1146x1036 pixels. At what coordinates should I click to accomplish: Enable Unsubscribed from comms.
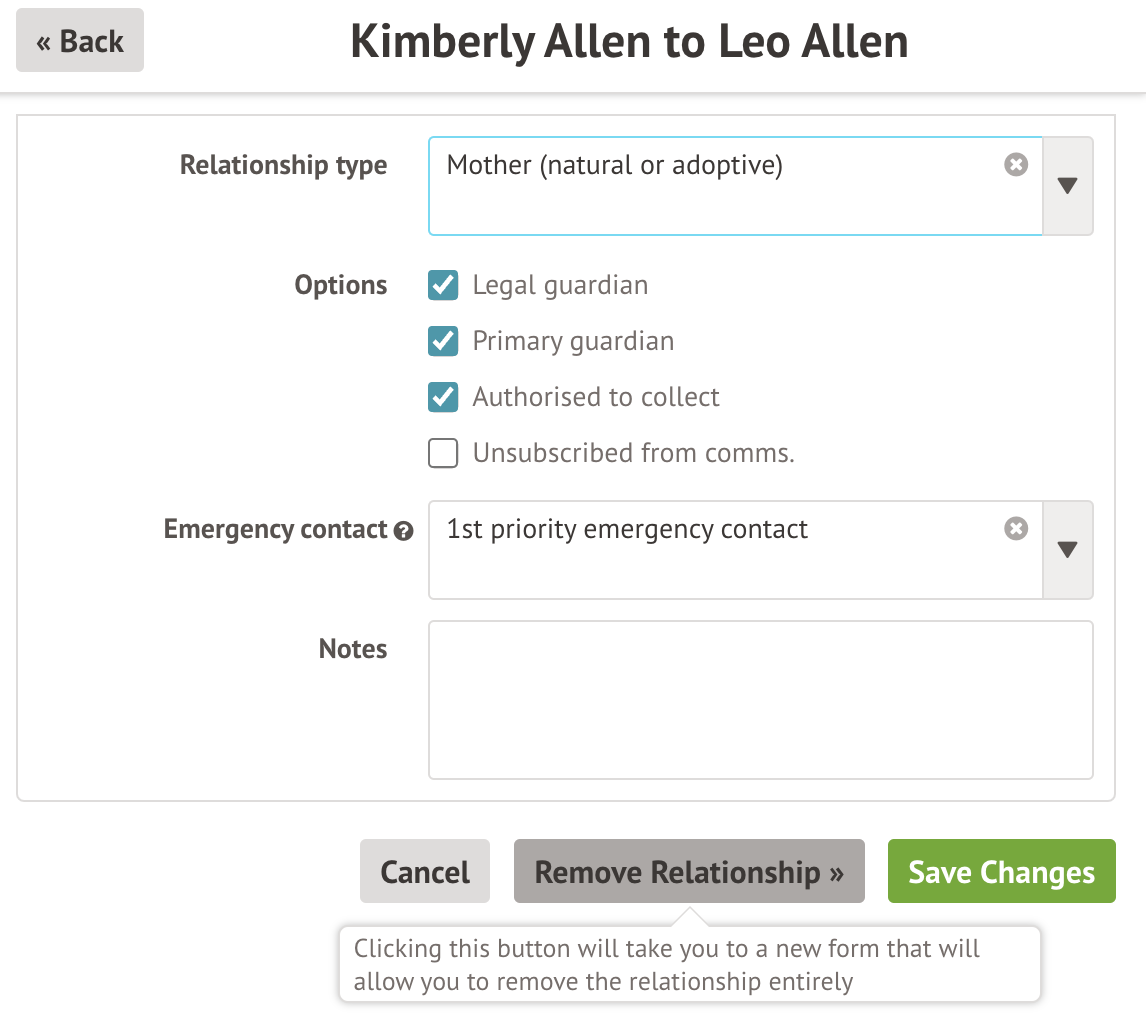point(443,453)
